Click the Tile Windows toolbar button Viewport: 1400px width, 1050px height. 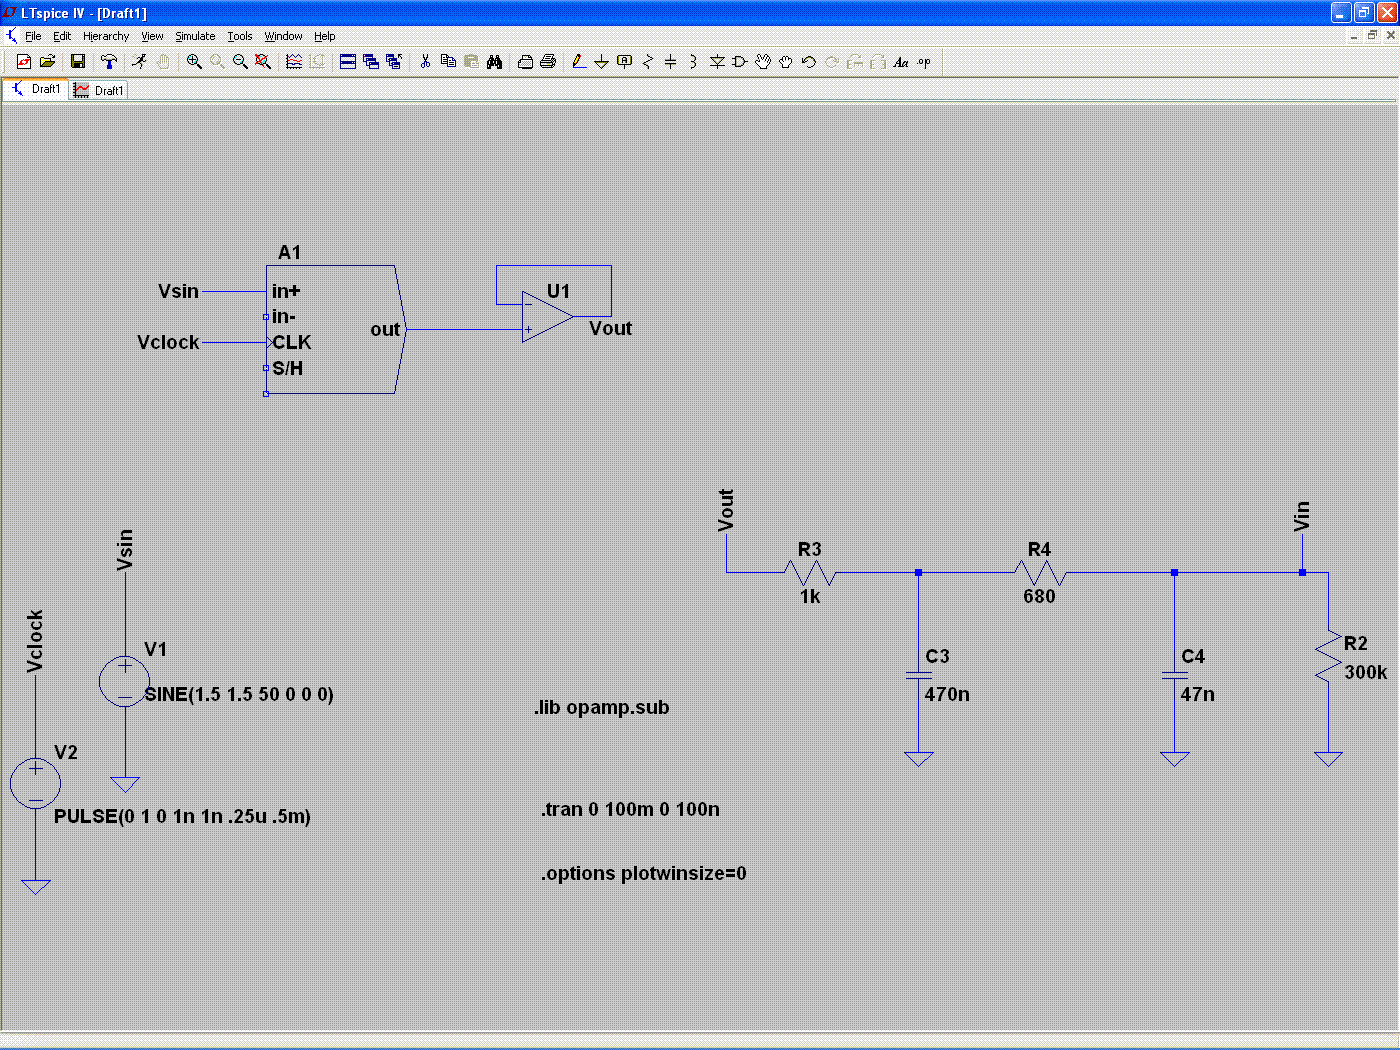(x=348, y=61)
